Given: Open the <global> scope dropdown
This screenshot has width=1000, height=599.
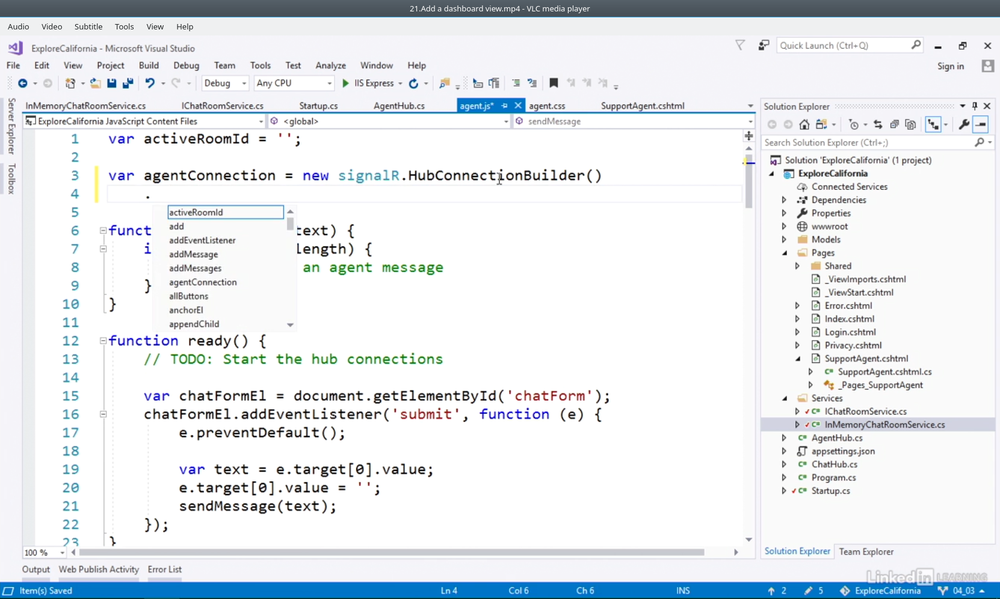Looking at the screenshot, I should [x=389, y=121].
